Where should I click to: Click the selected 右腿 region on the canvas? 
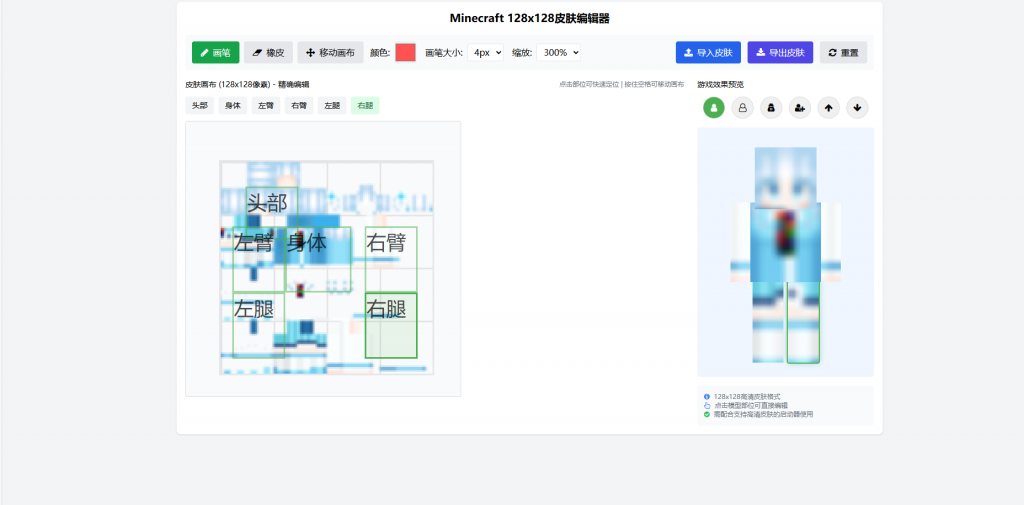(x=391, y=325)
